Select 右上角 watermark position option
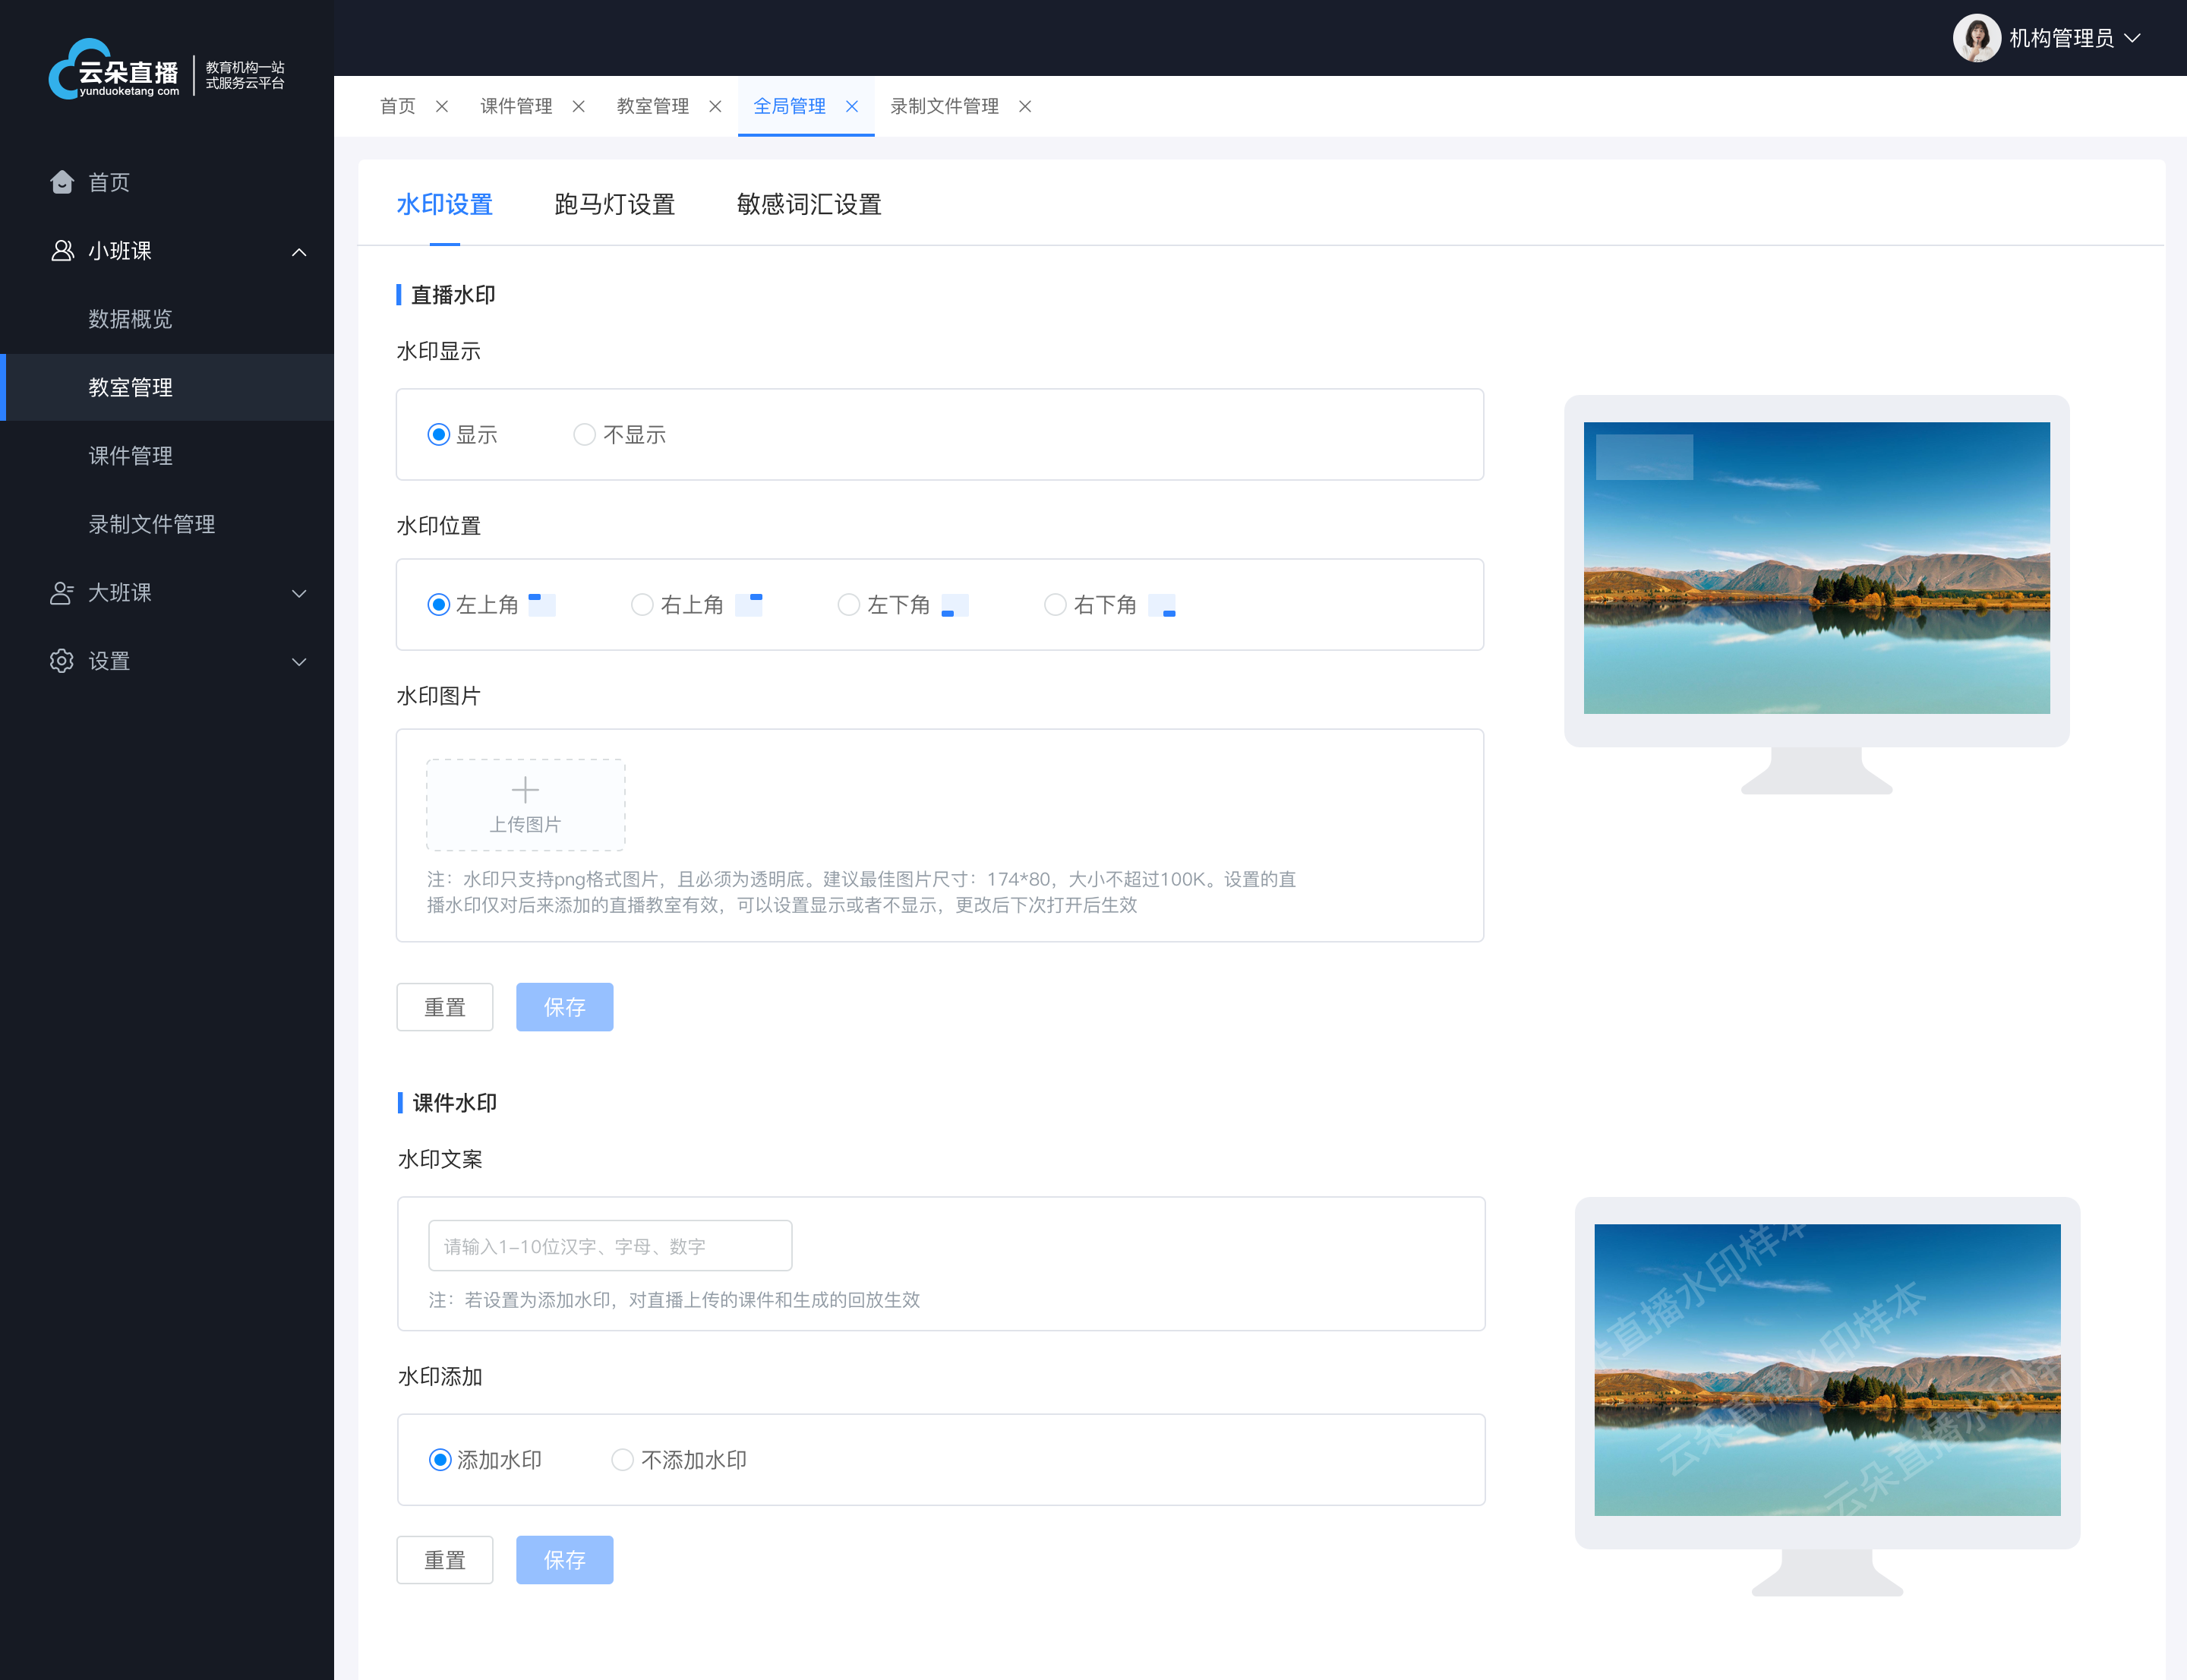Image resolution: width=2187 pixels, height=1680 pixels. point(640,605)
